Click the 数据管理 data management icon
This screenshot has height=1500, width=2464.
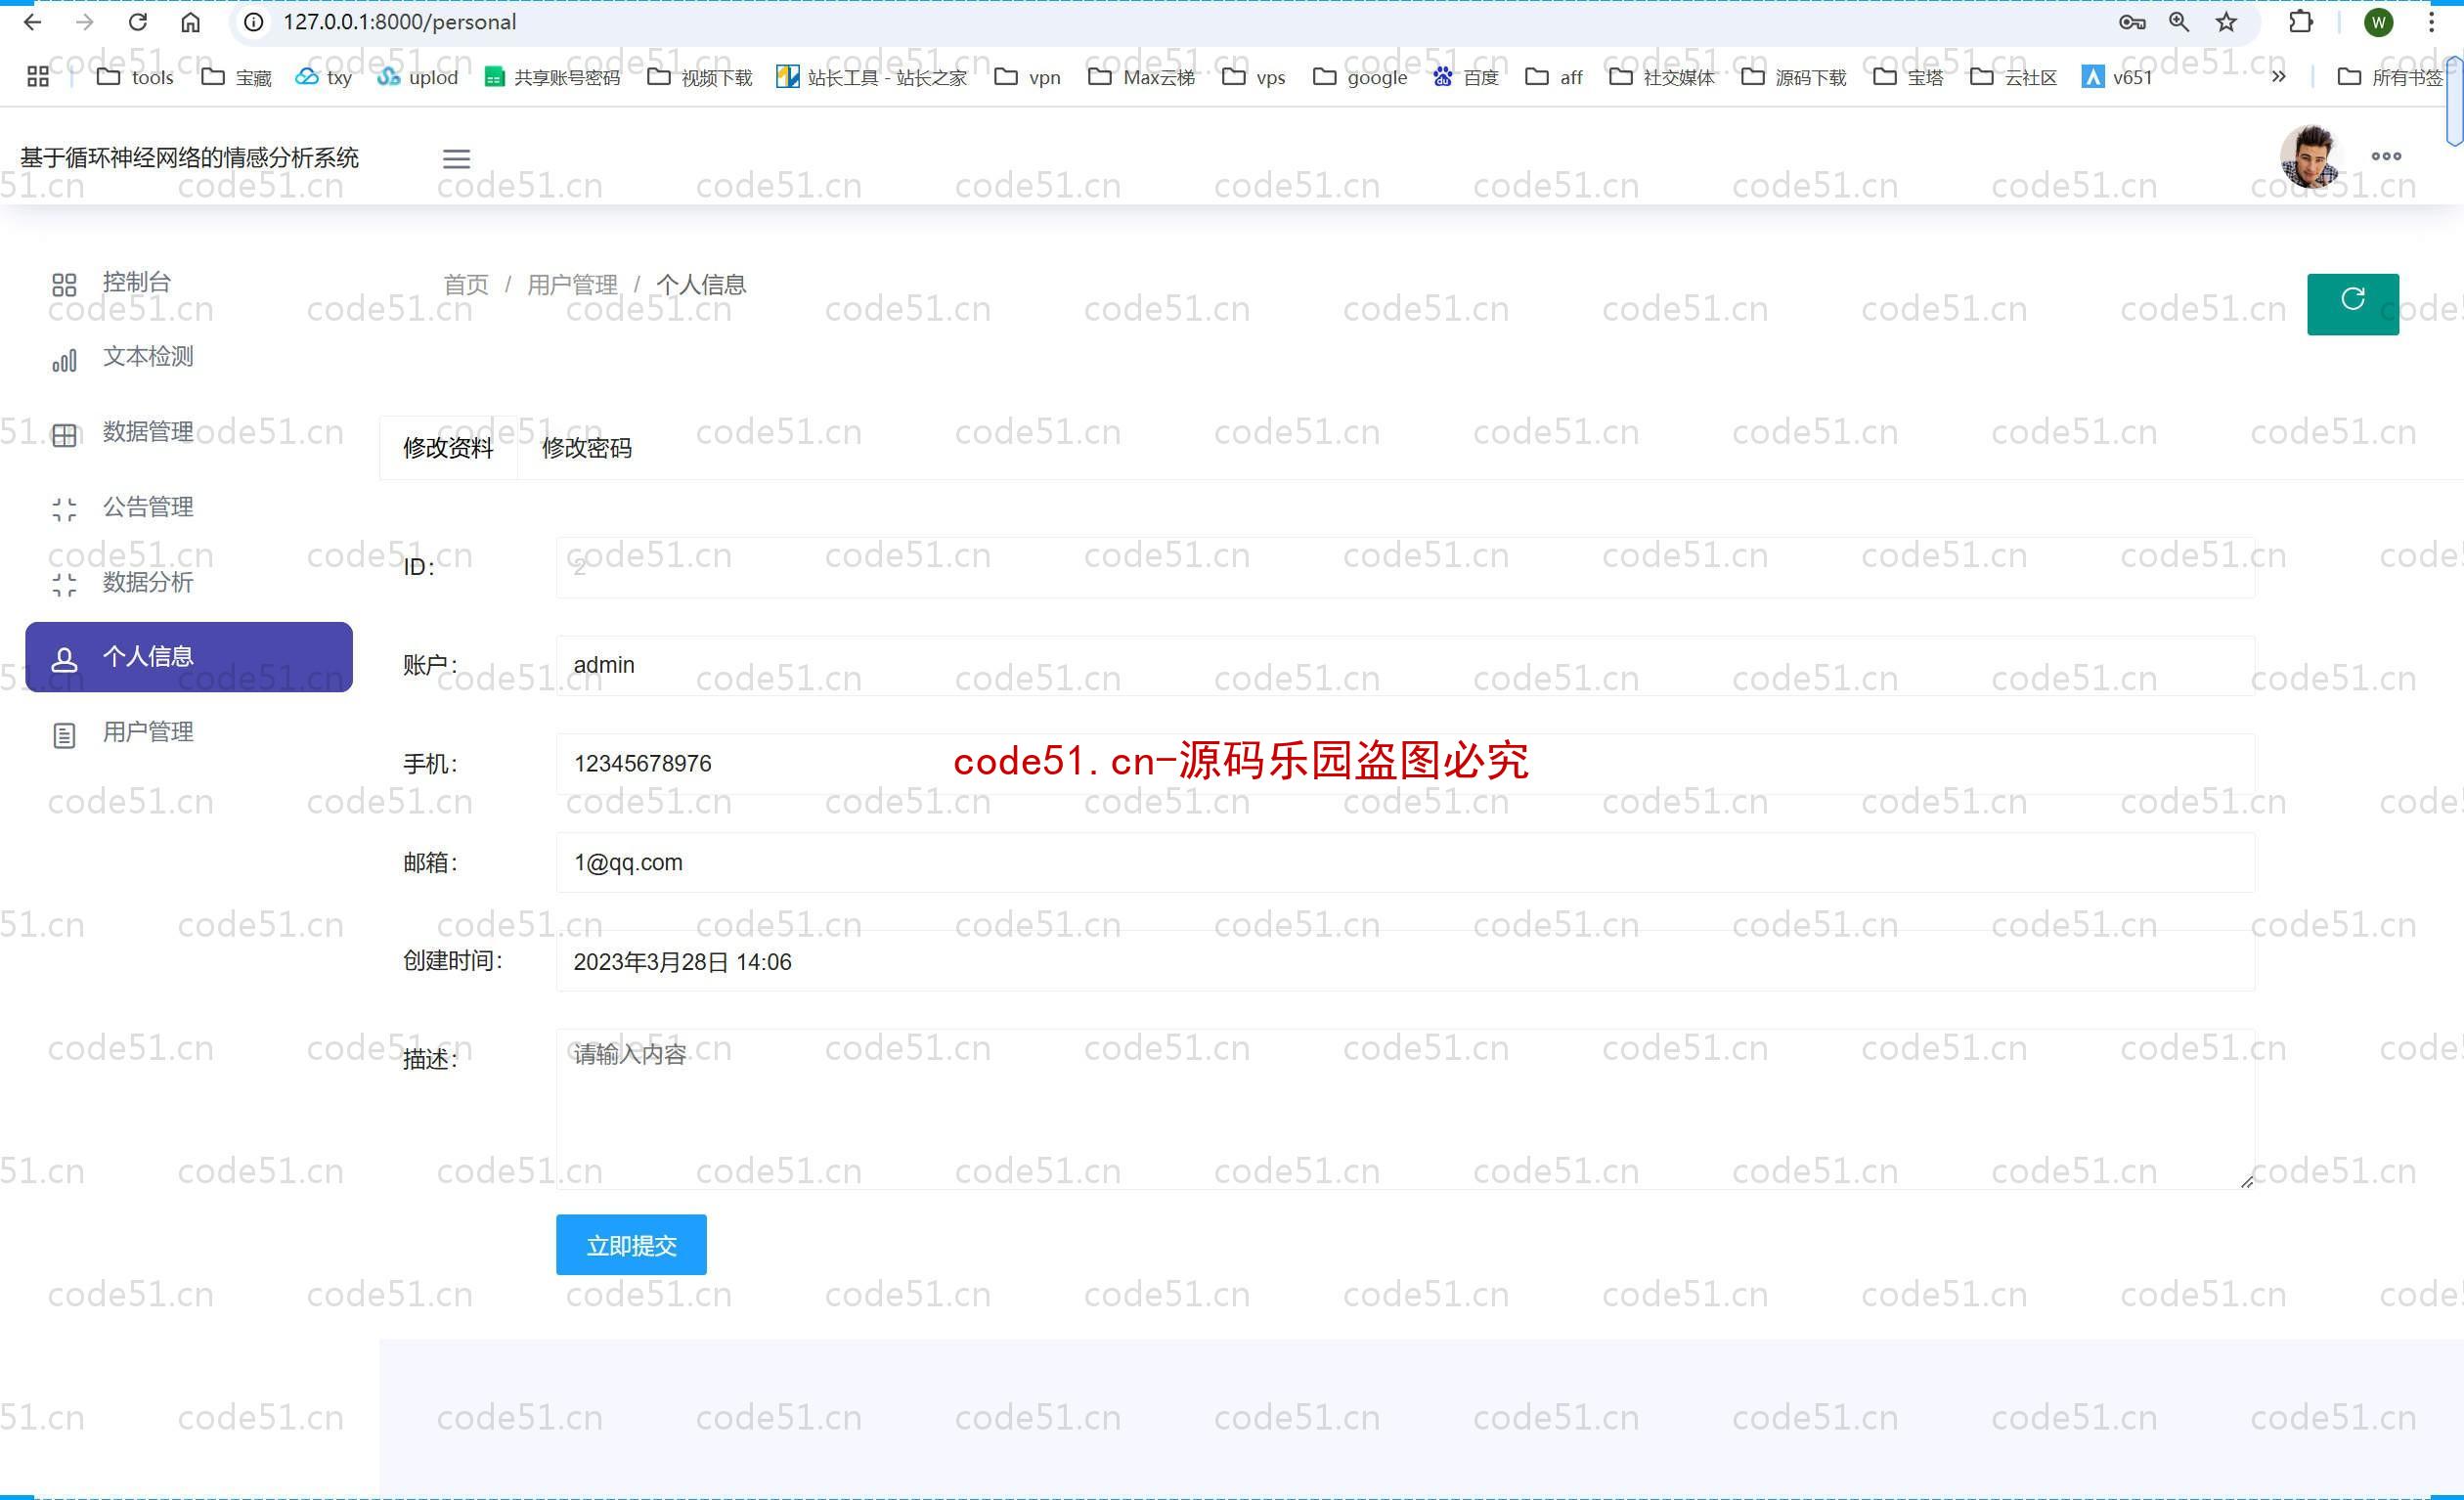[x=64, y=433]
